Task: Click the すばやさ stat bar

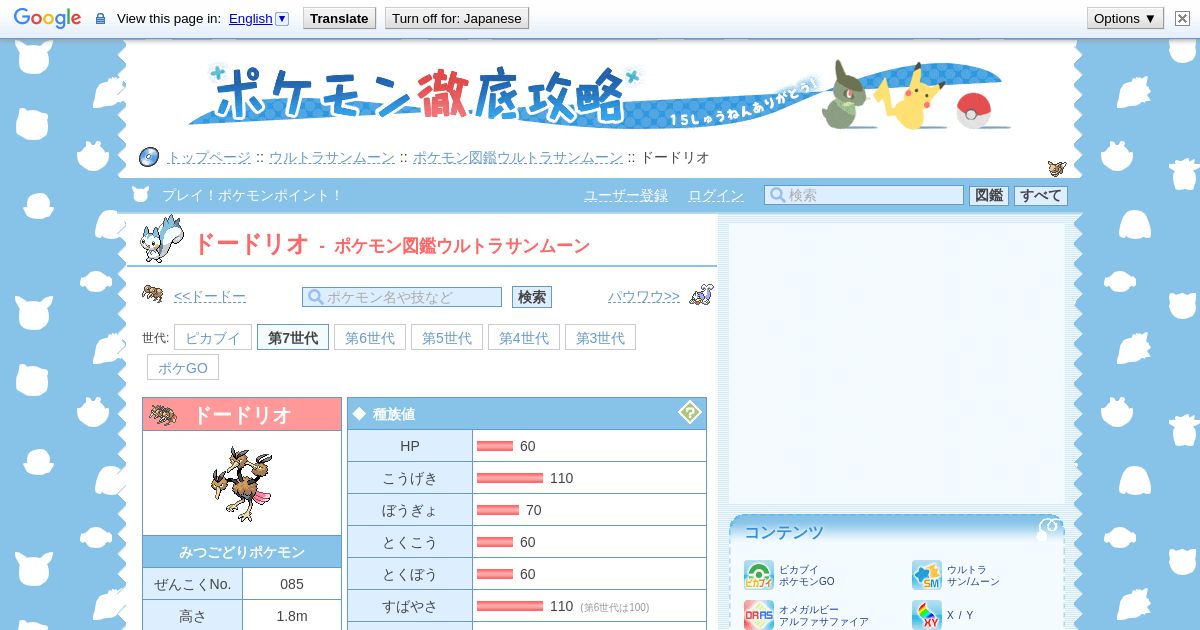Action: 510,606
